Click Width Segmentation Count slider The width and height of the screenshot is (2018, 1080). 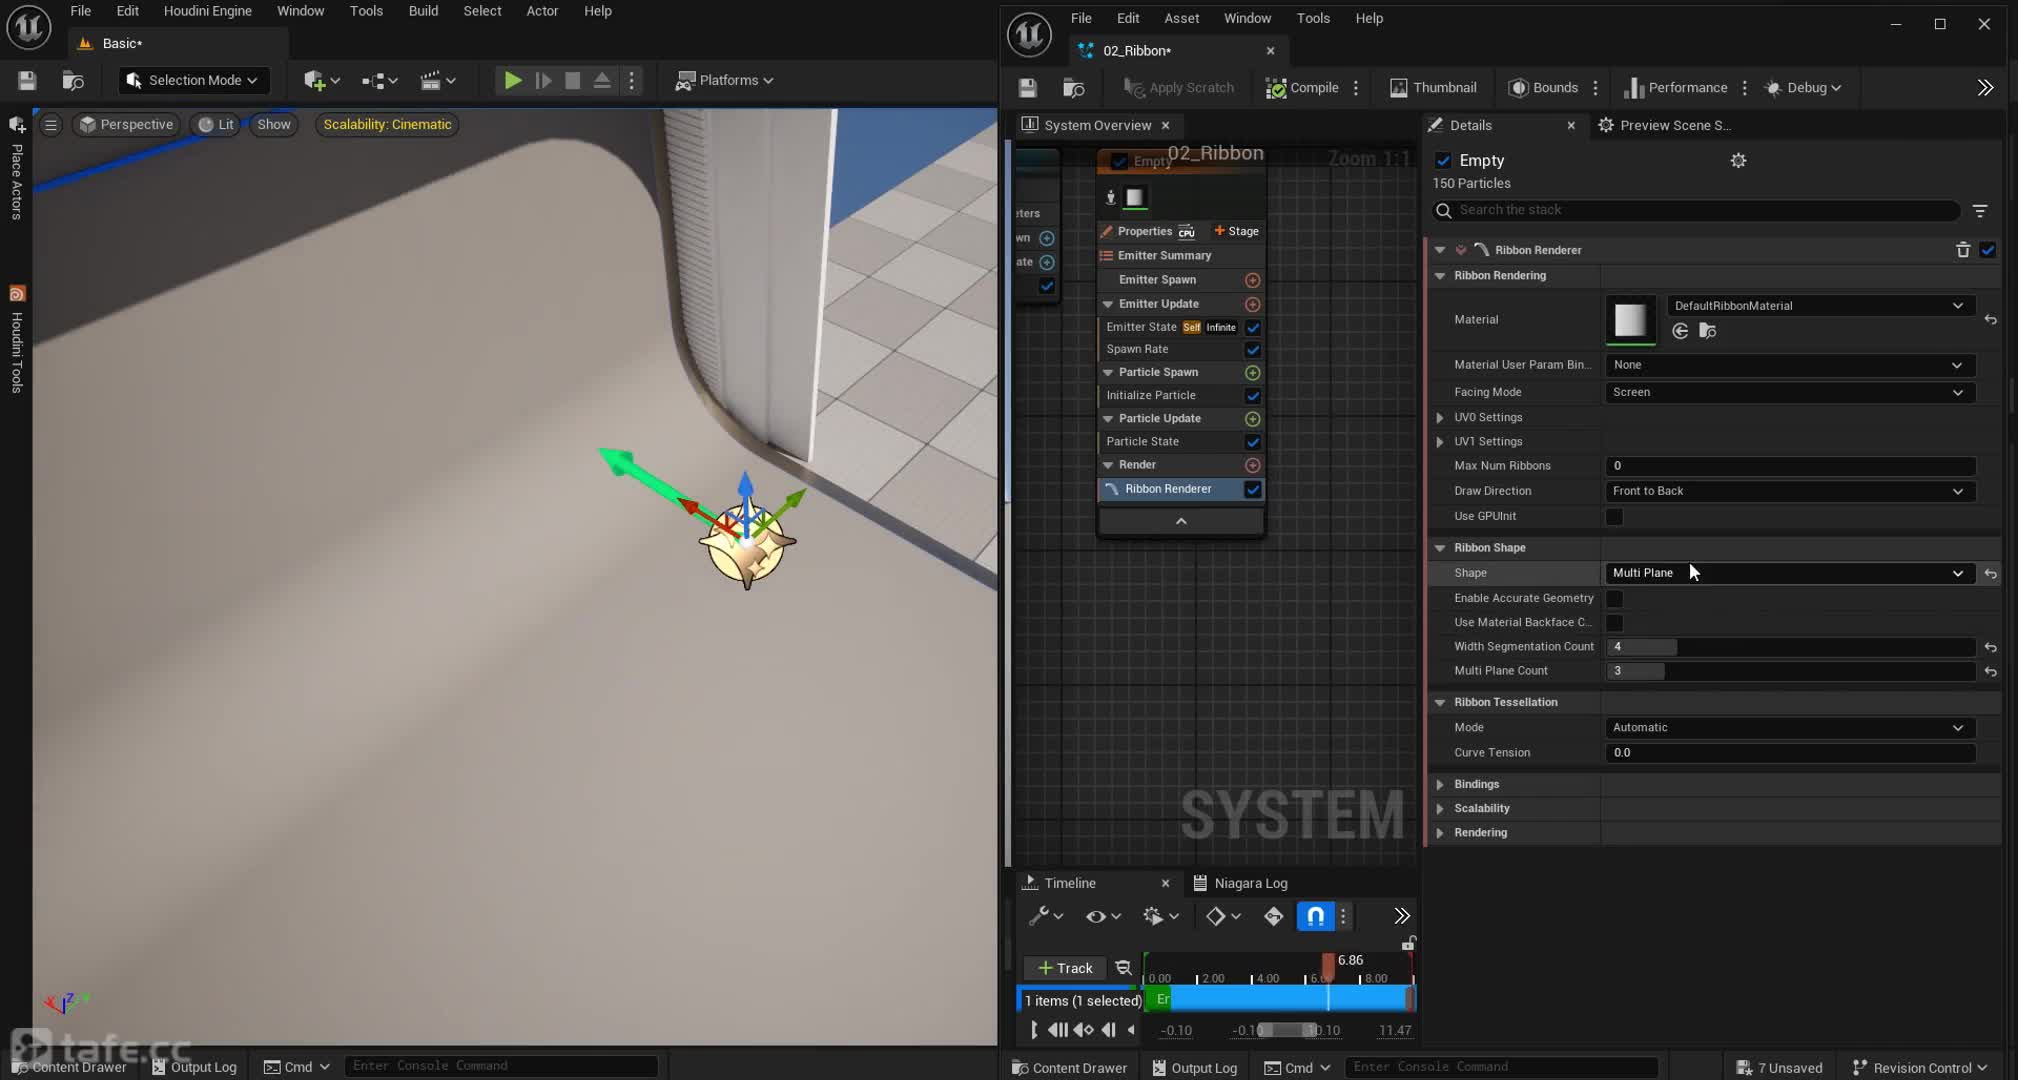coord(1789,647)
